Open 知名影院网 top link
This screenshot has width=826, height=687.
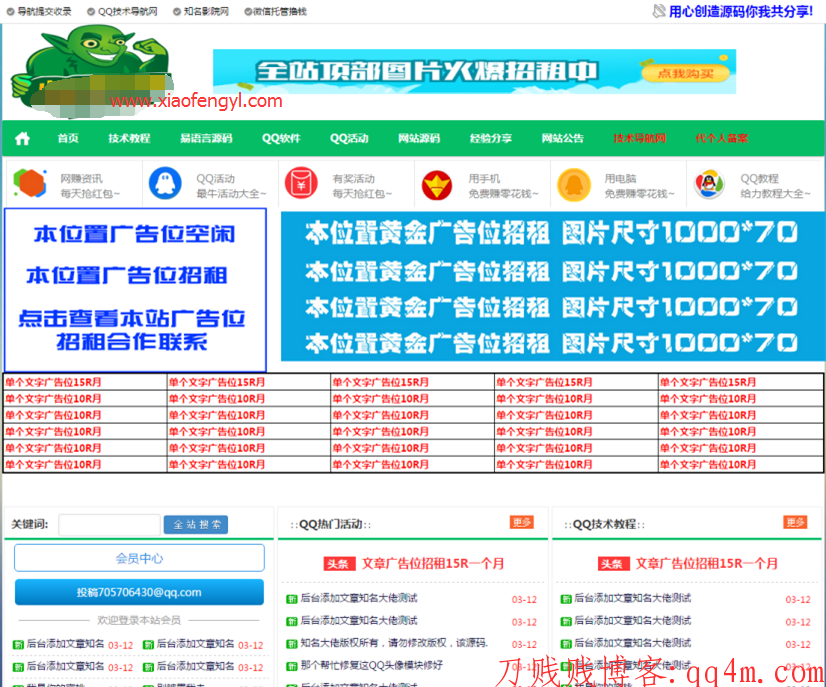pyautogui.click(x=206, y=12)
